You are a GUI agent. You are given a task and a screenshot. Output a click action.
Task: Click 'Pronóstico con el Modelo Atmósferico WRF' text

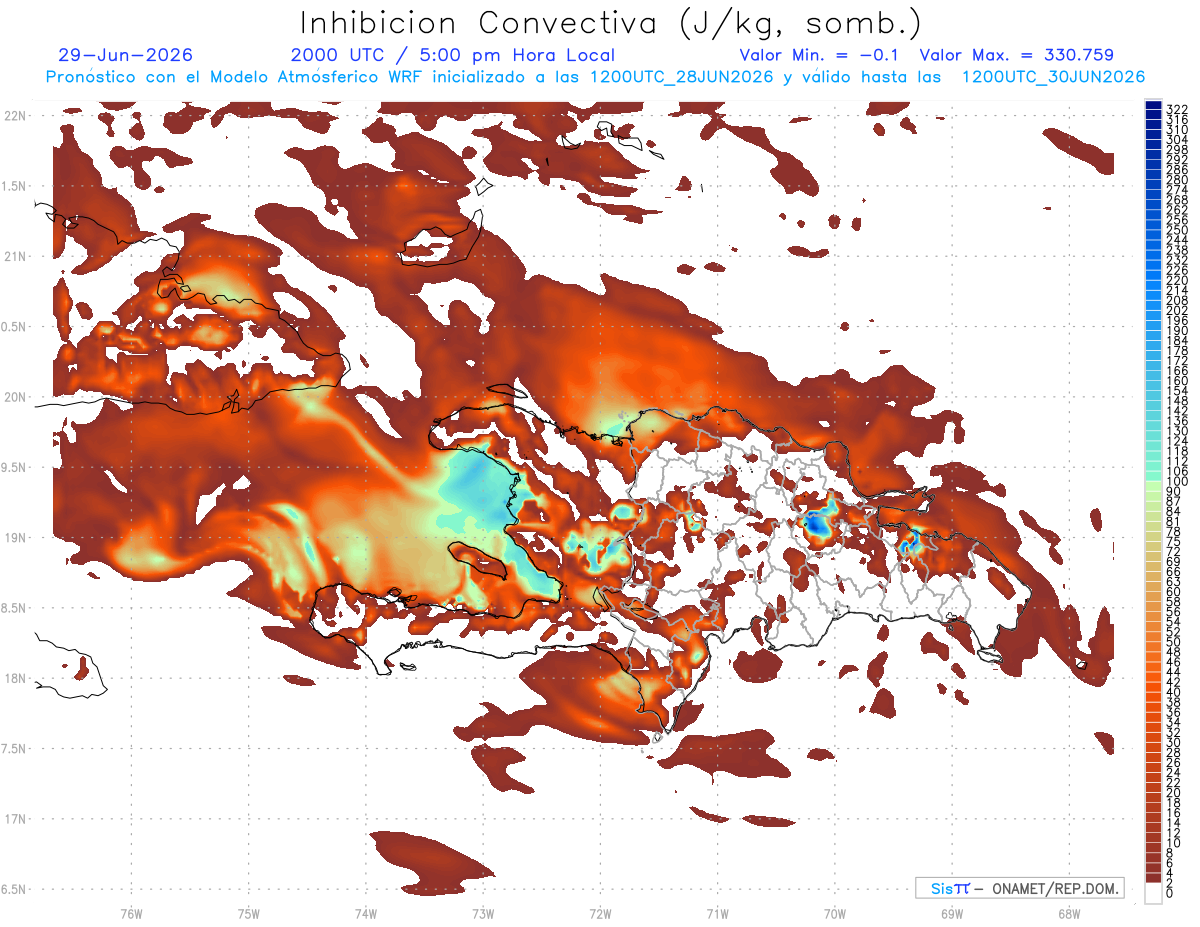237,77
